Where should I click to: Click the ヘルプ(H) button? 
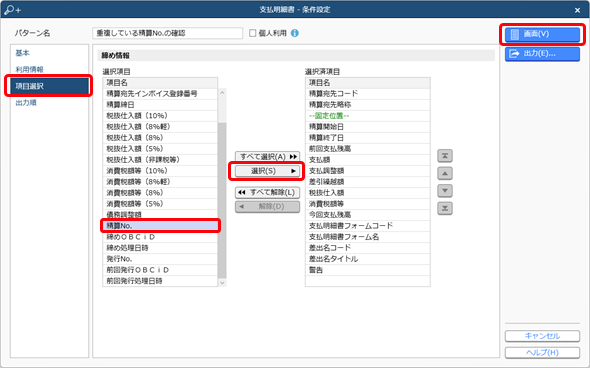click(x=542, y=352)
